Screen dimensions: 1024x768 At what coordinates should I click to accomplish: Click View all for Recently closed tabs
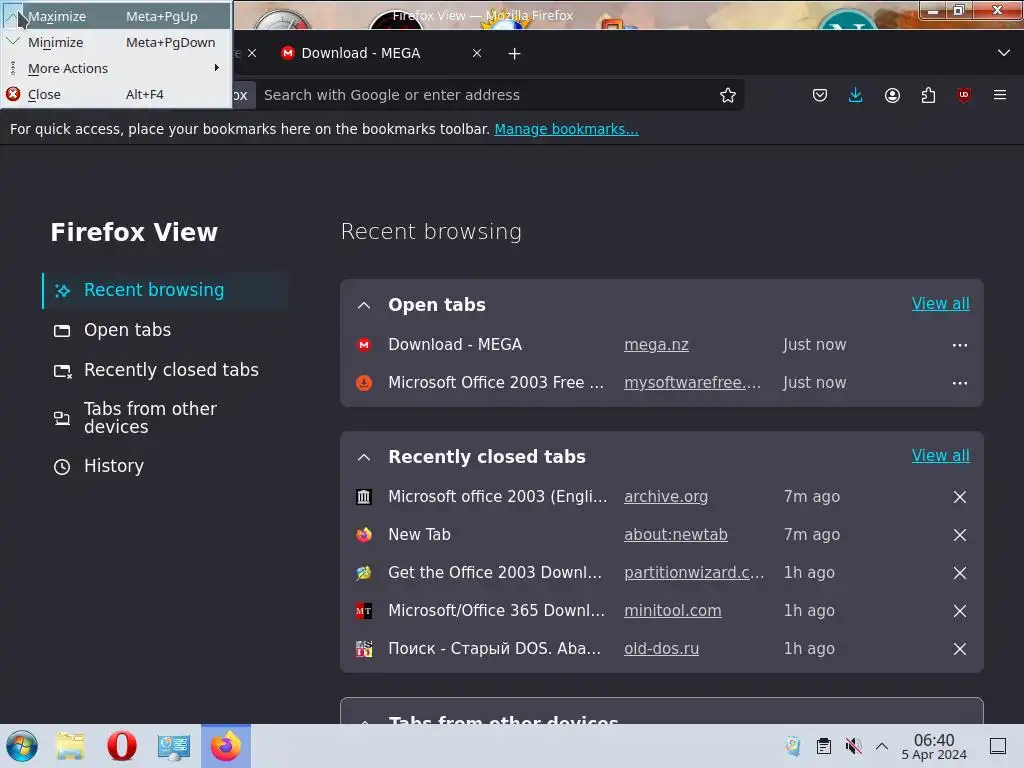click(x=940, y=456)
